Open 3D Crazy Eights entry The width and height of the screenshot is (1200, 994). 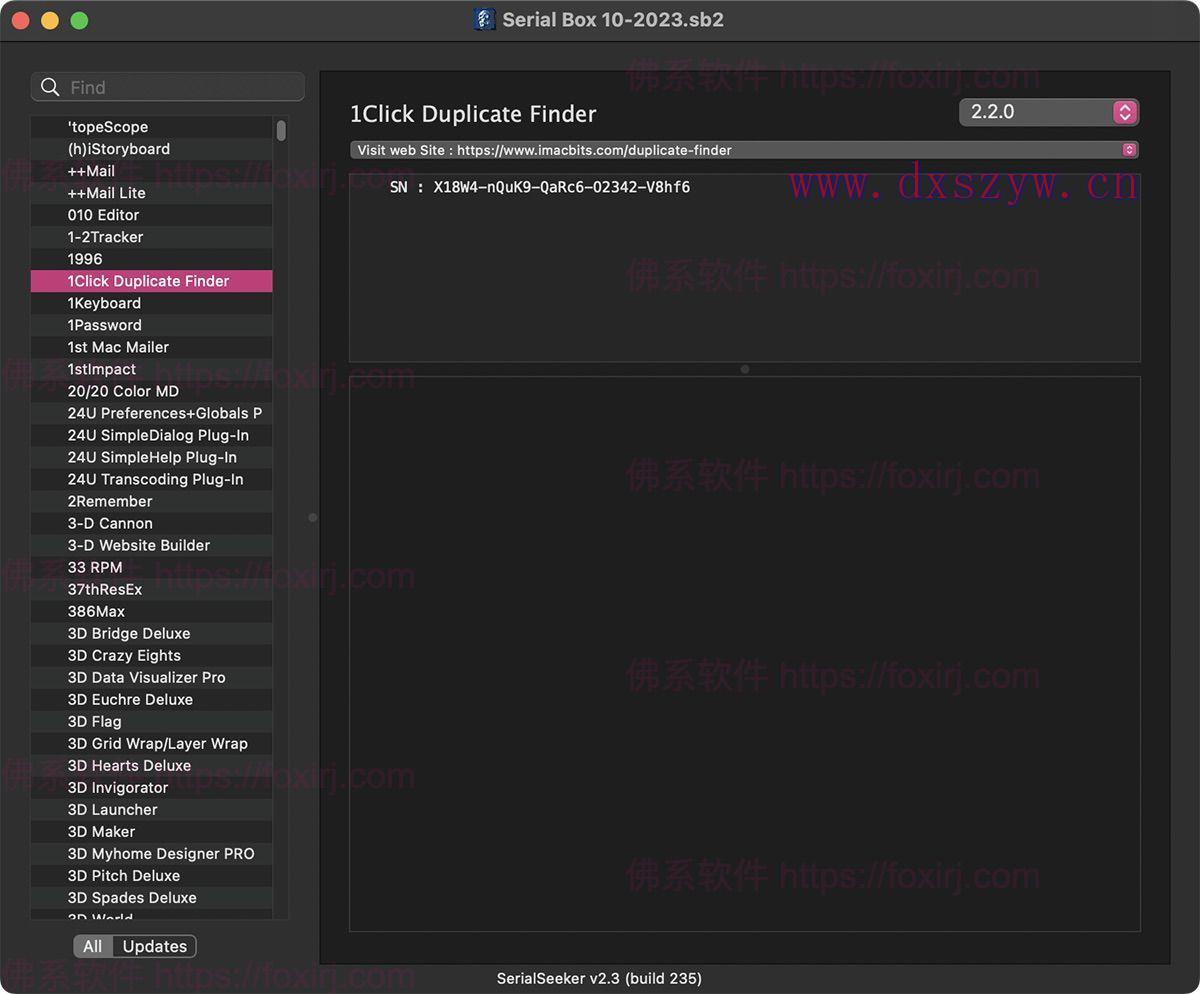[x=151, y=655]
